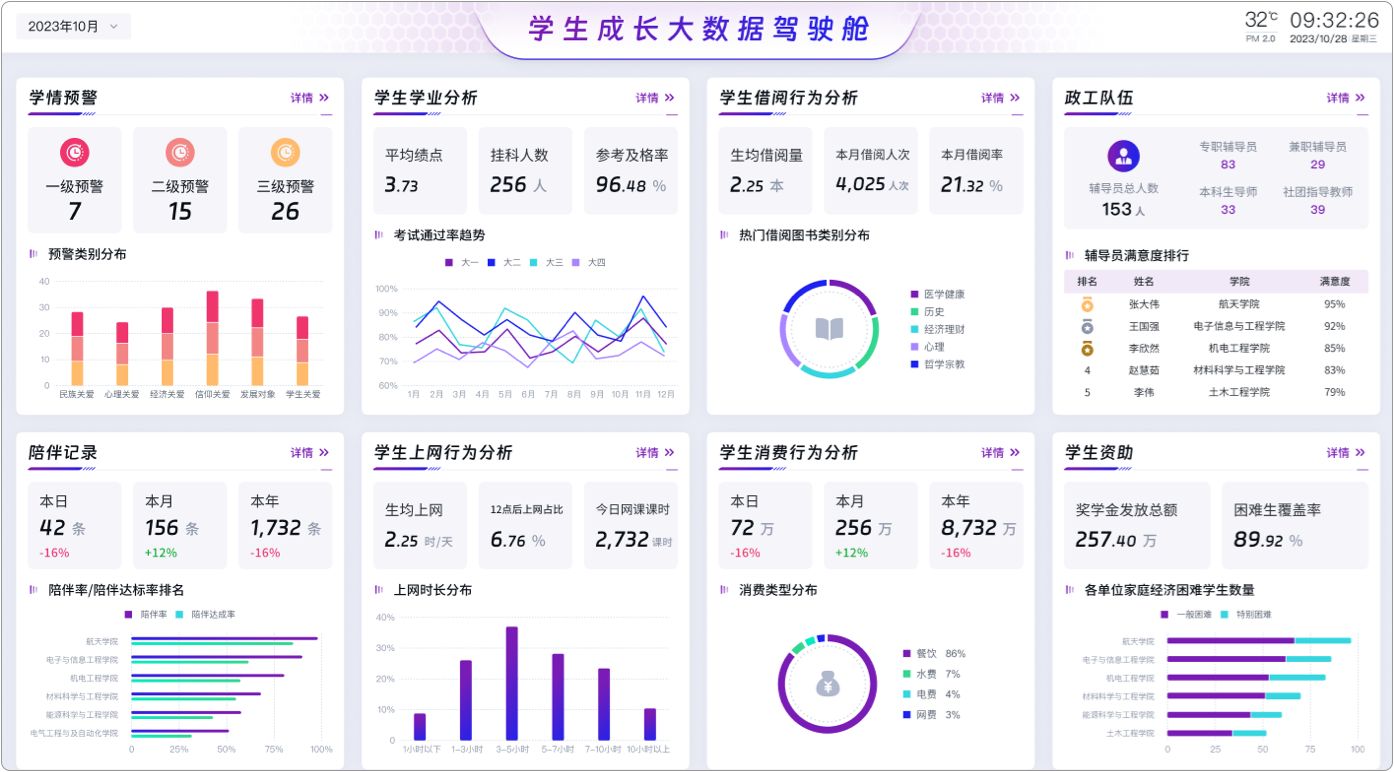Select the 赵慧茹 row in satisfaction table
The height and width of the screenshot is (772, 1394).
(1216, 370)
